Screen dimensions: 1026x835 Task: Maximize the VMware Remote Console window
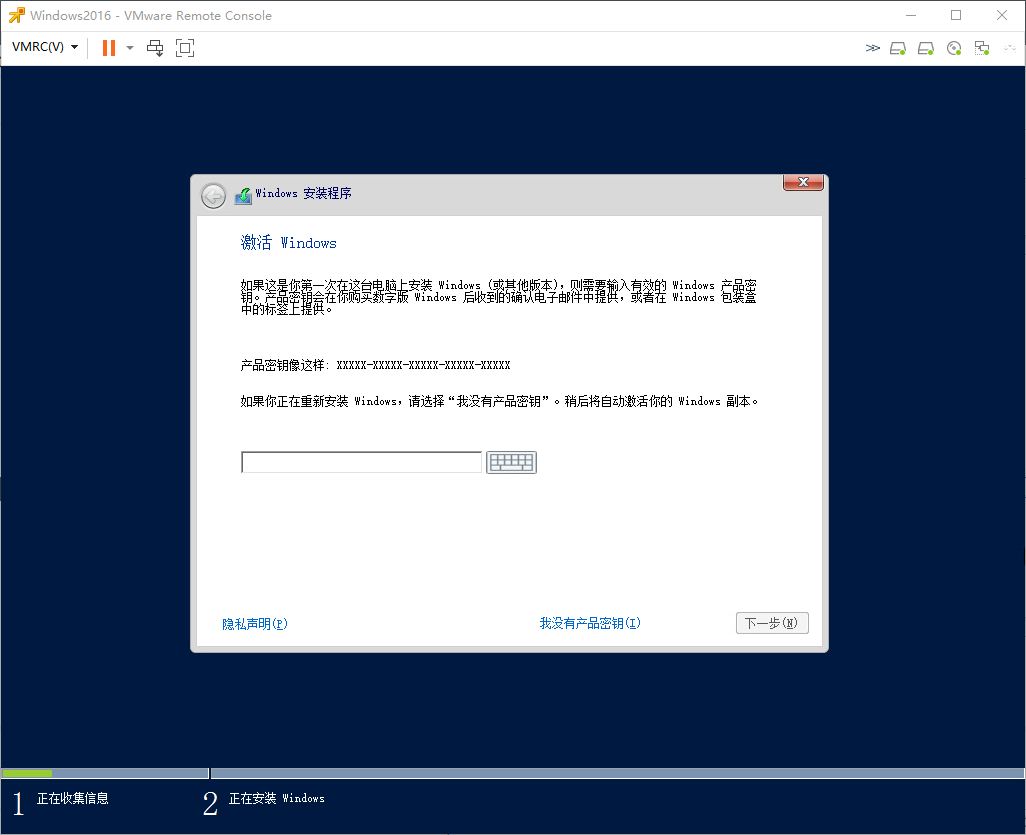[x=956, y=15]
